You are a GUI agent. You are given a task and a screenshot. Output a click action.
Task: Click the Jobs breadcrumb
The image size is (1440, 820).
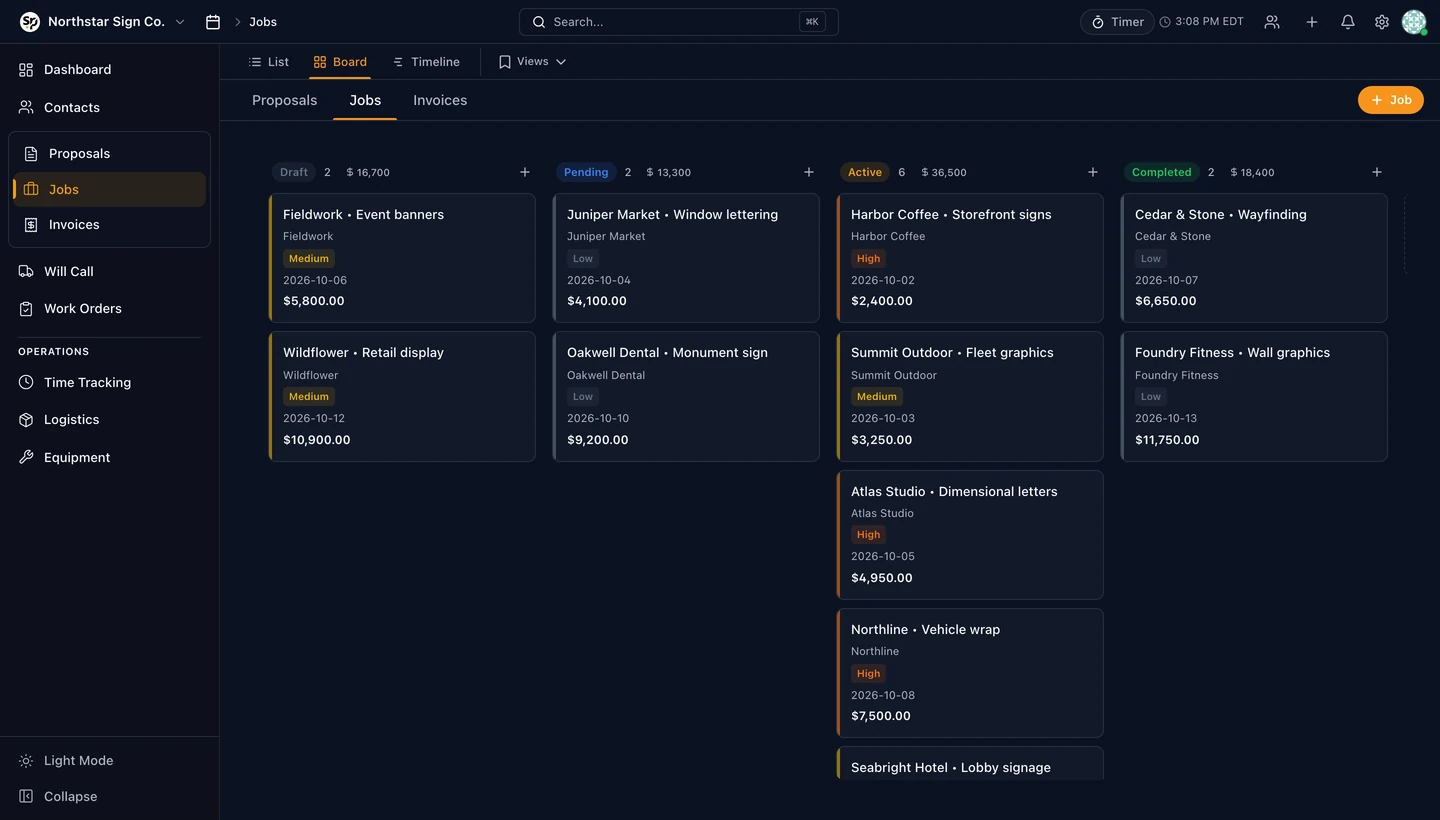(263, 22)
